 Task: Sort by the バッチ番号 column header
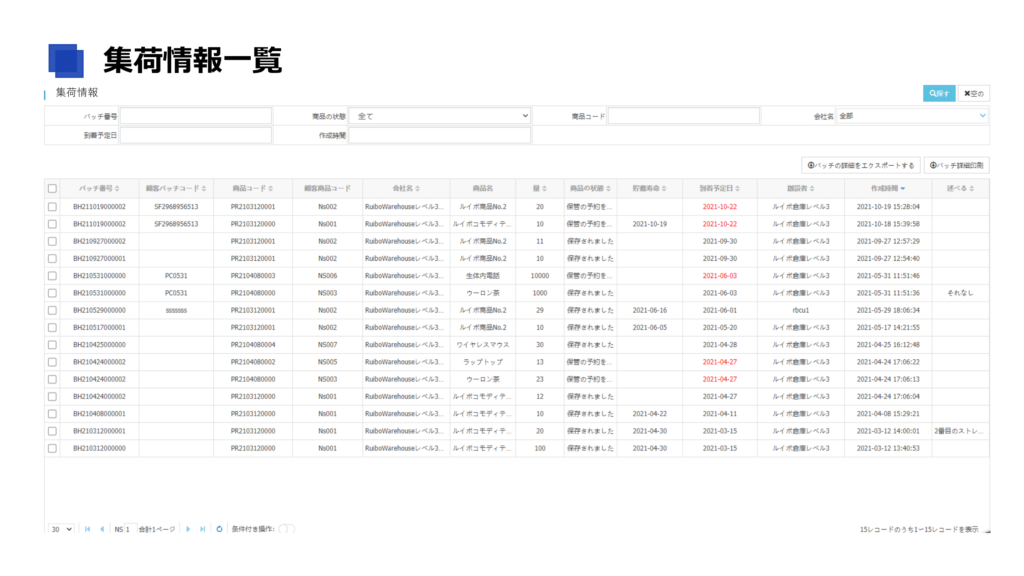[99, 188]
